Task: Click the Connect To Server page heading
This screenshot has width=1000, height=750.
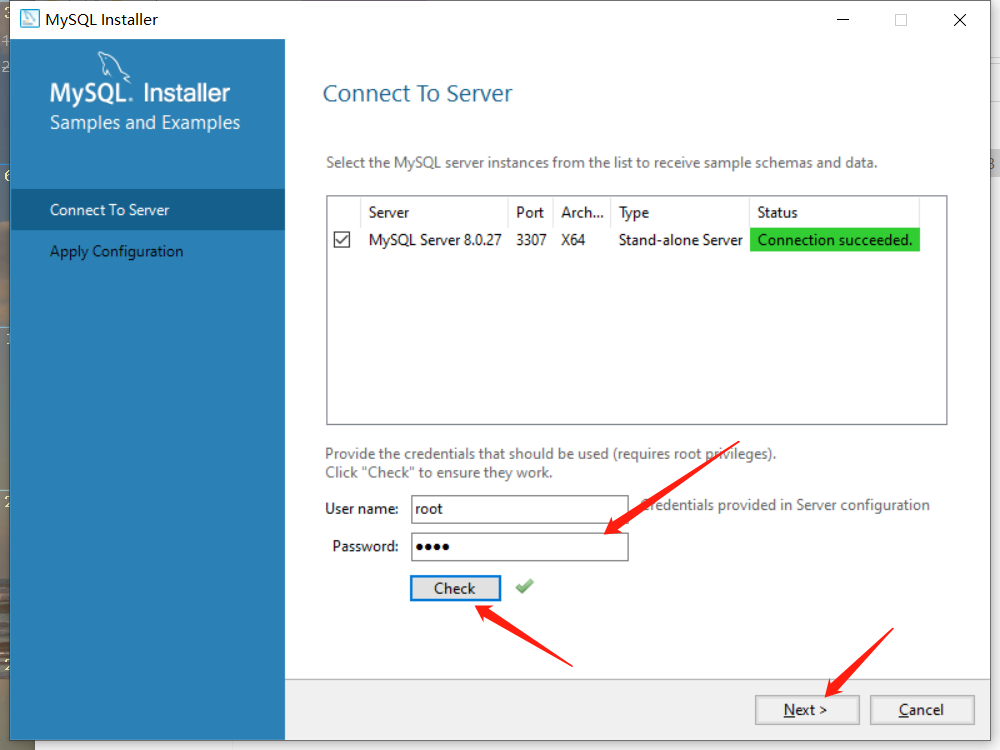Action: 418,94
